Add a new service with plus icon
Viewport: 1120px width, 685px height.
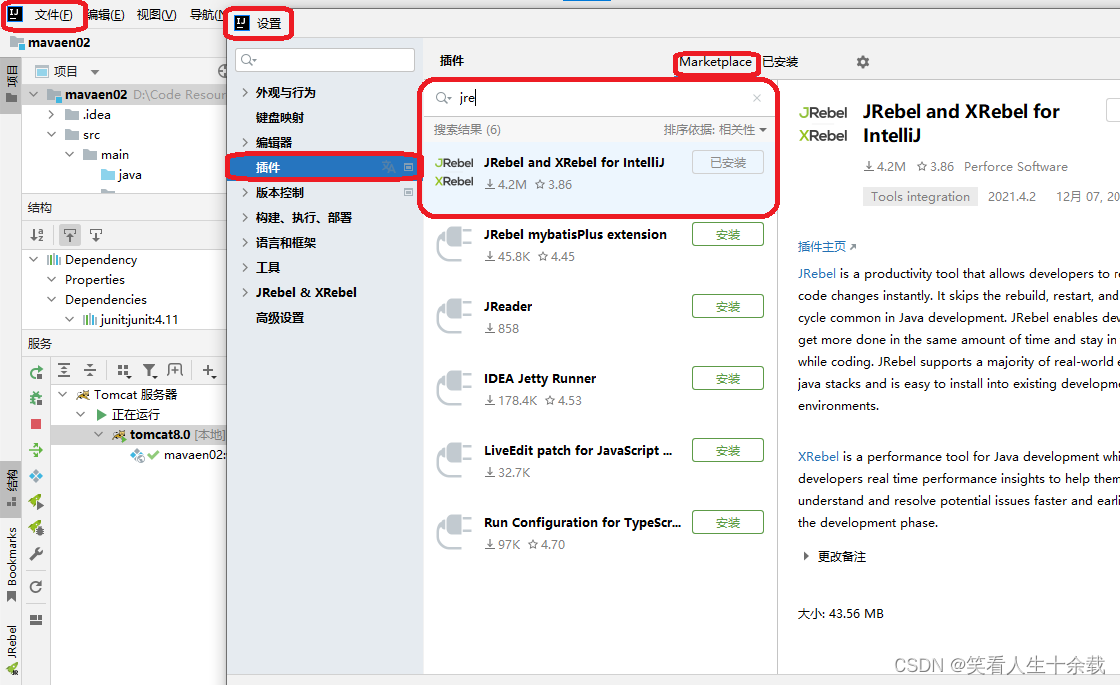tap(209, 370)
